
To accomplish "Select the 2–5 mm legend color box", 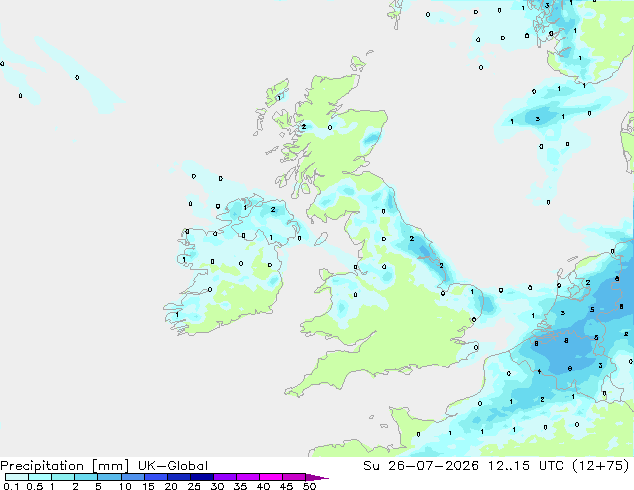I will (x=86, y=477).
